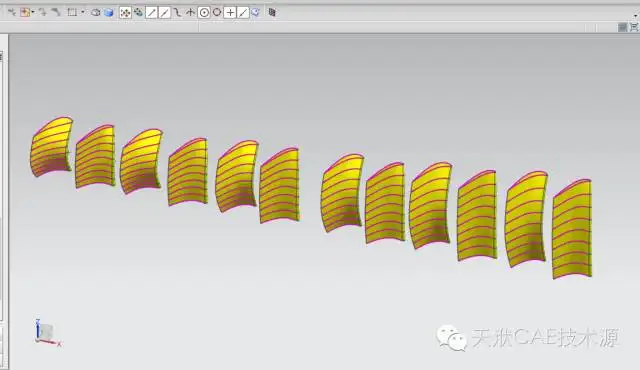Click the grey square icon at top right
Viewport: 640px width, 370px height.
click(x=622, y=27)
